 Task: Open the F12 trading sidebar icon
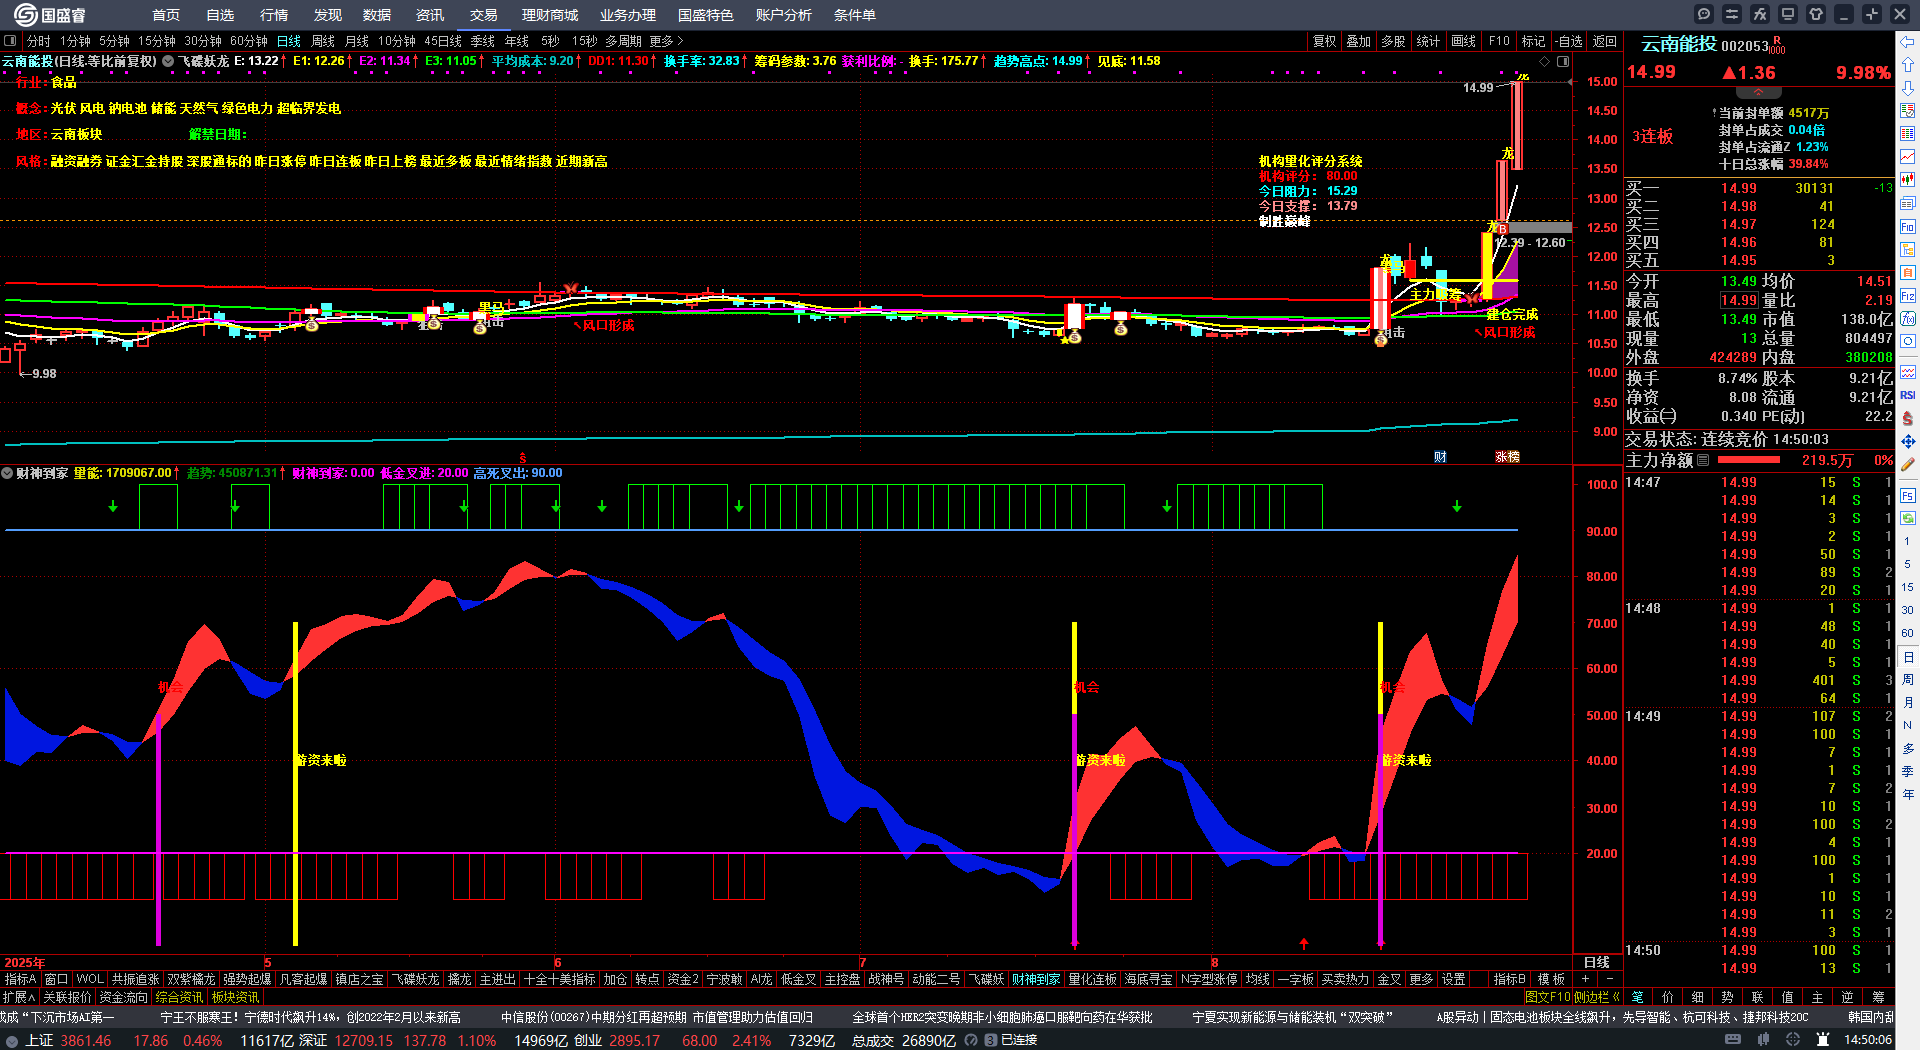1908,296
